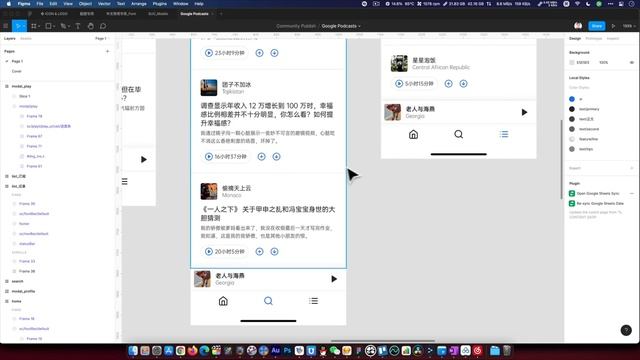The height and width of the screenshot is (360, 640).
Task: Open the zoom level dropdown
Action: (629, 26)
